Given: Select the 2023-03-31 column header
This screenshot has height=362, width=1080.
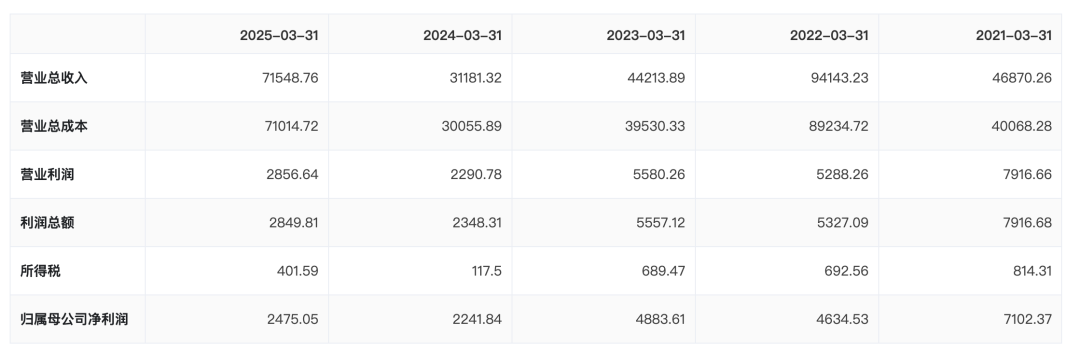Looking at the screenshot, I should click(x=645, y=35).
